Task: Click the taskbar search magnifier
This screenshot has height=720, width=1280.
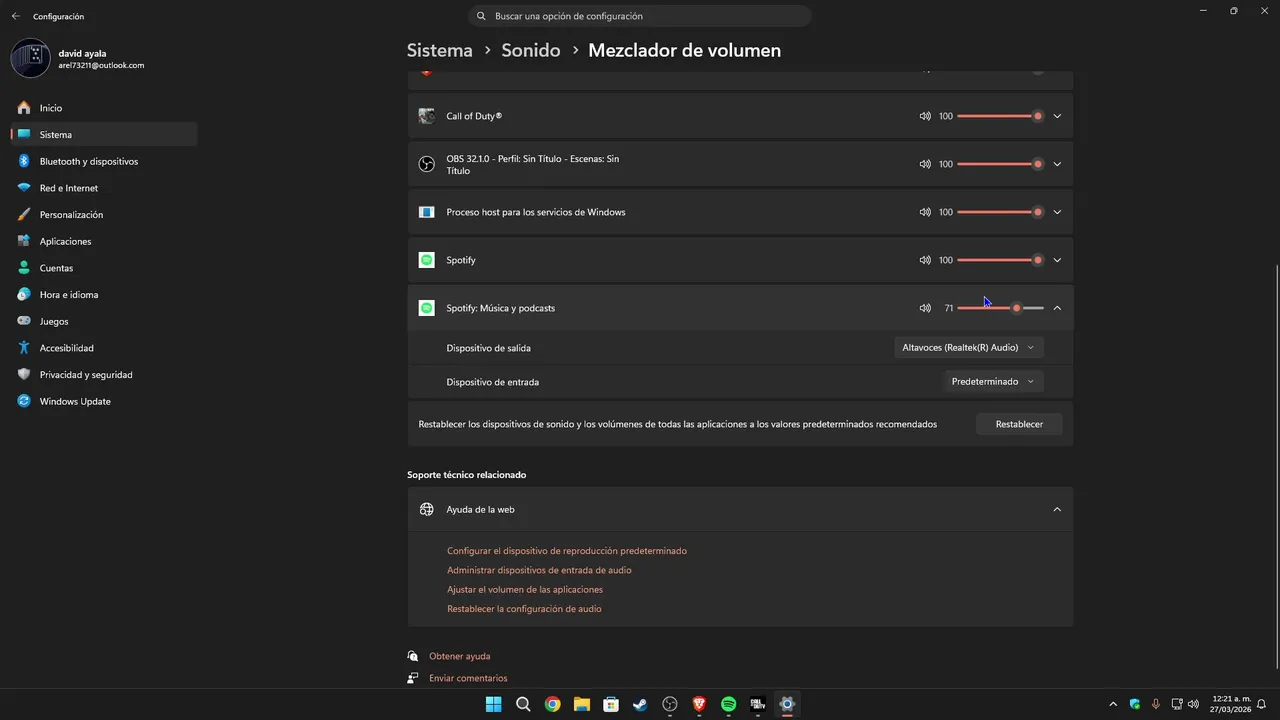Action: coord(522,704)
